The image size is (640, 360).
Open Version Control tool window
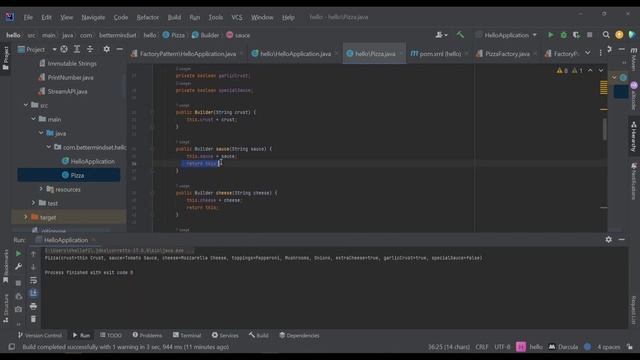coord(40,335)
